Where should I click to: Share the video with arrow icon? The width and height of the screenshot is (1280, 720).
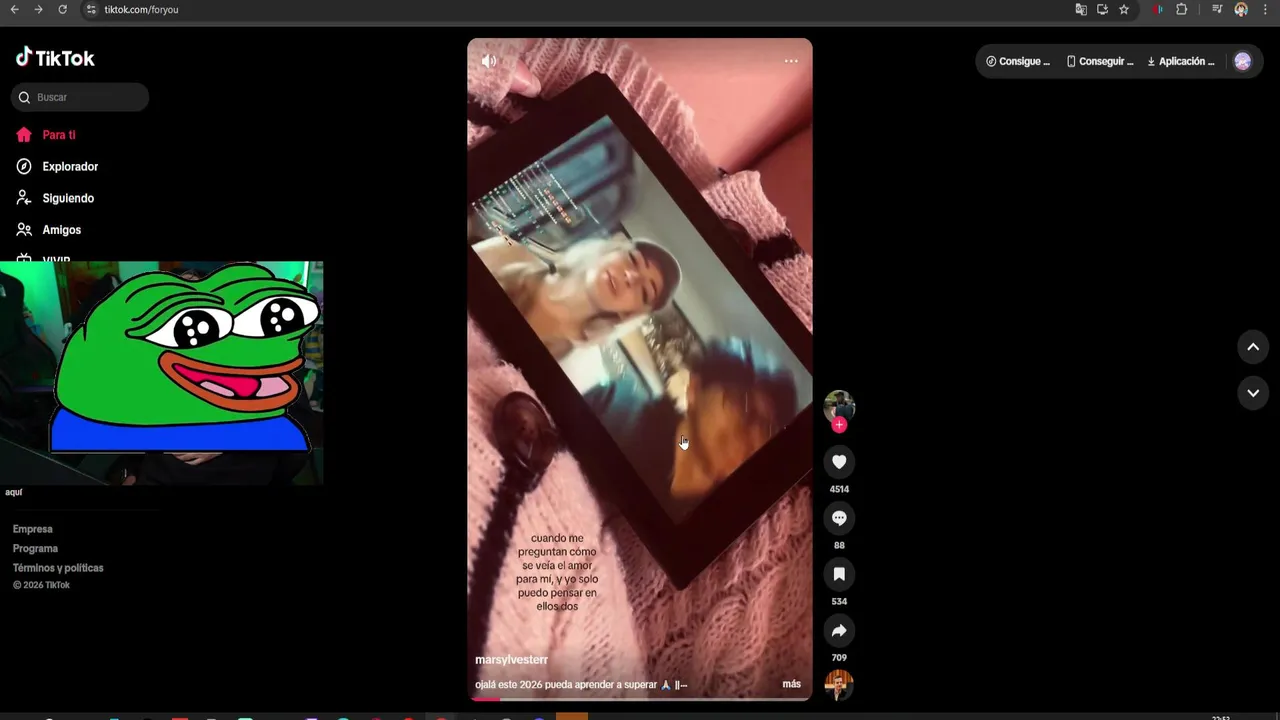[x=839, y=630]
